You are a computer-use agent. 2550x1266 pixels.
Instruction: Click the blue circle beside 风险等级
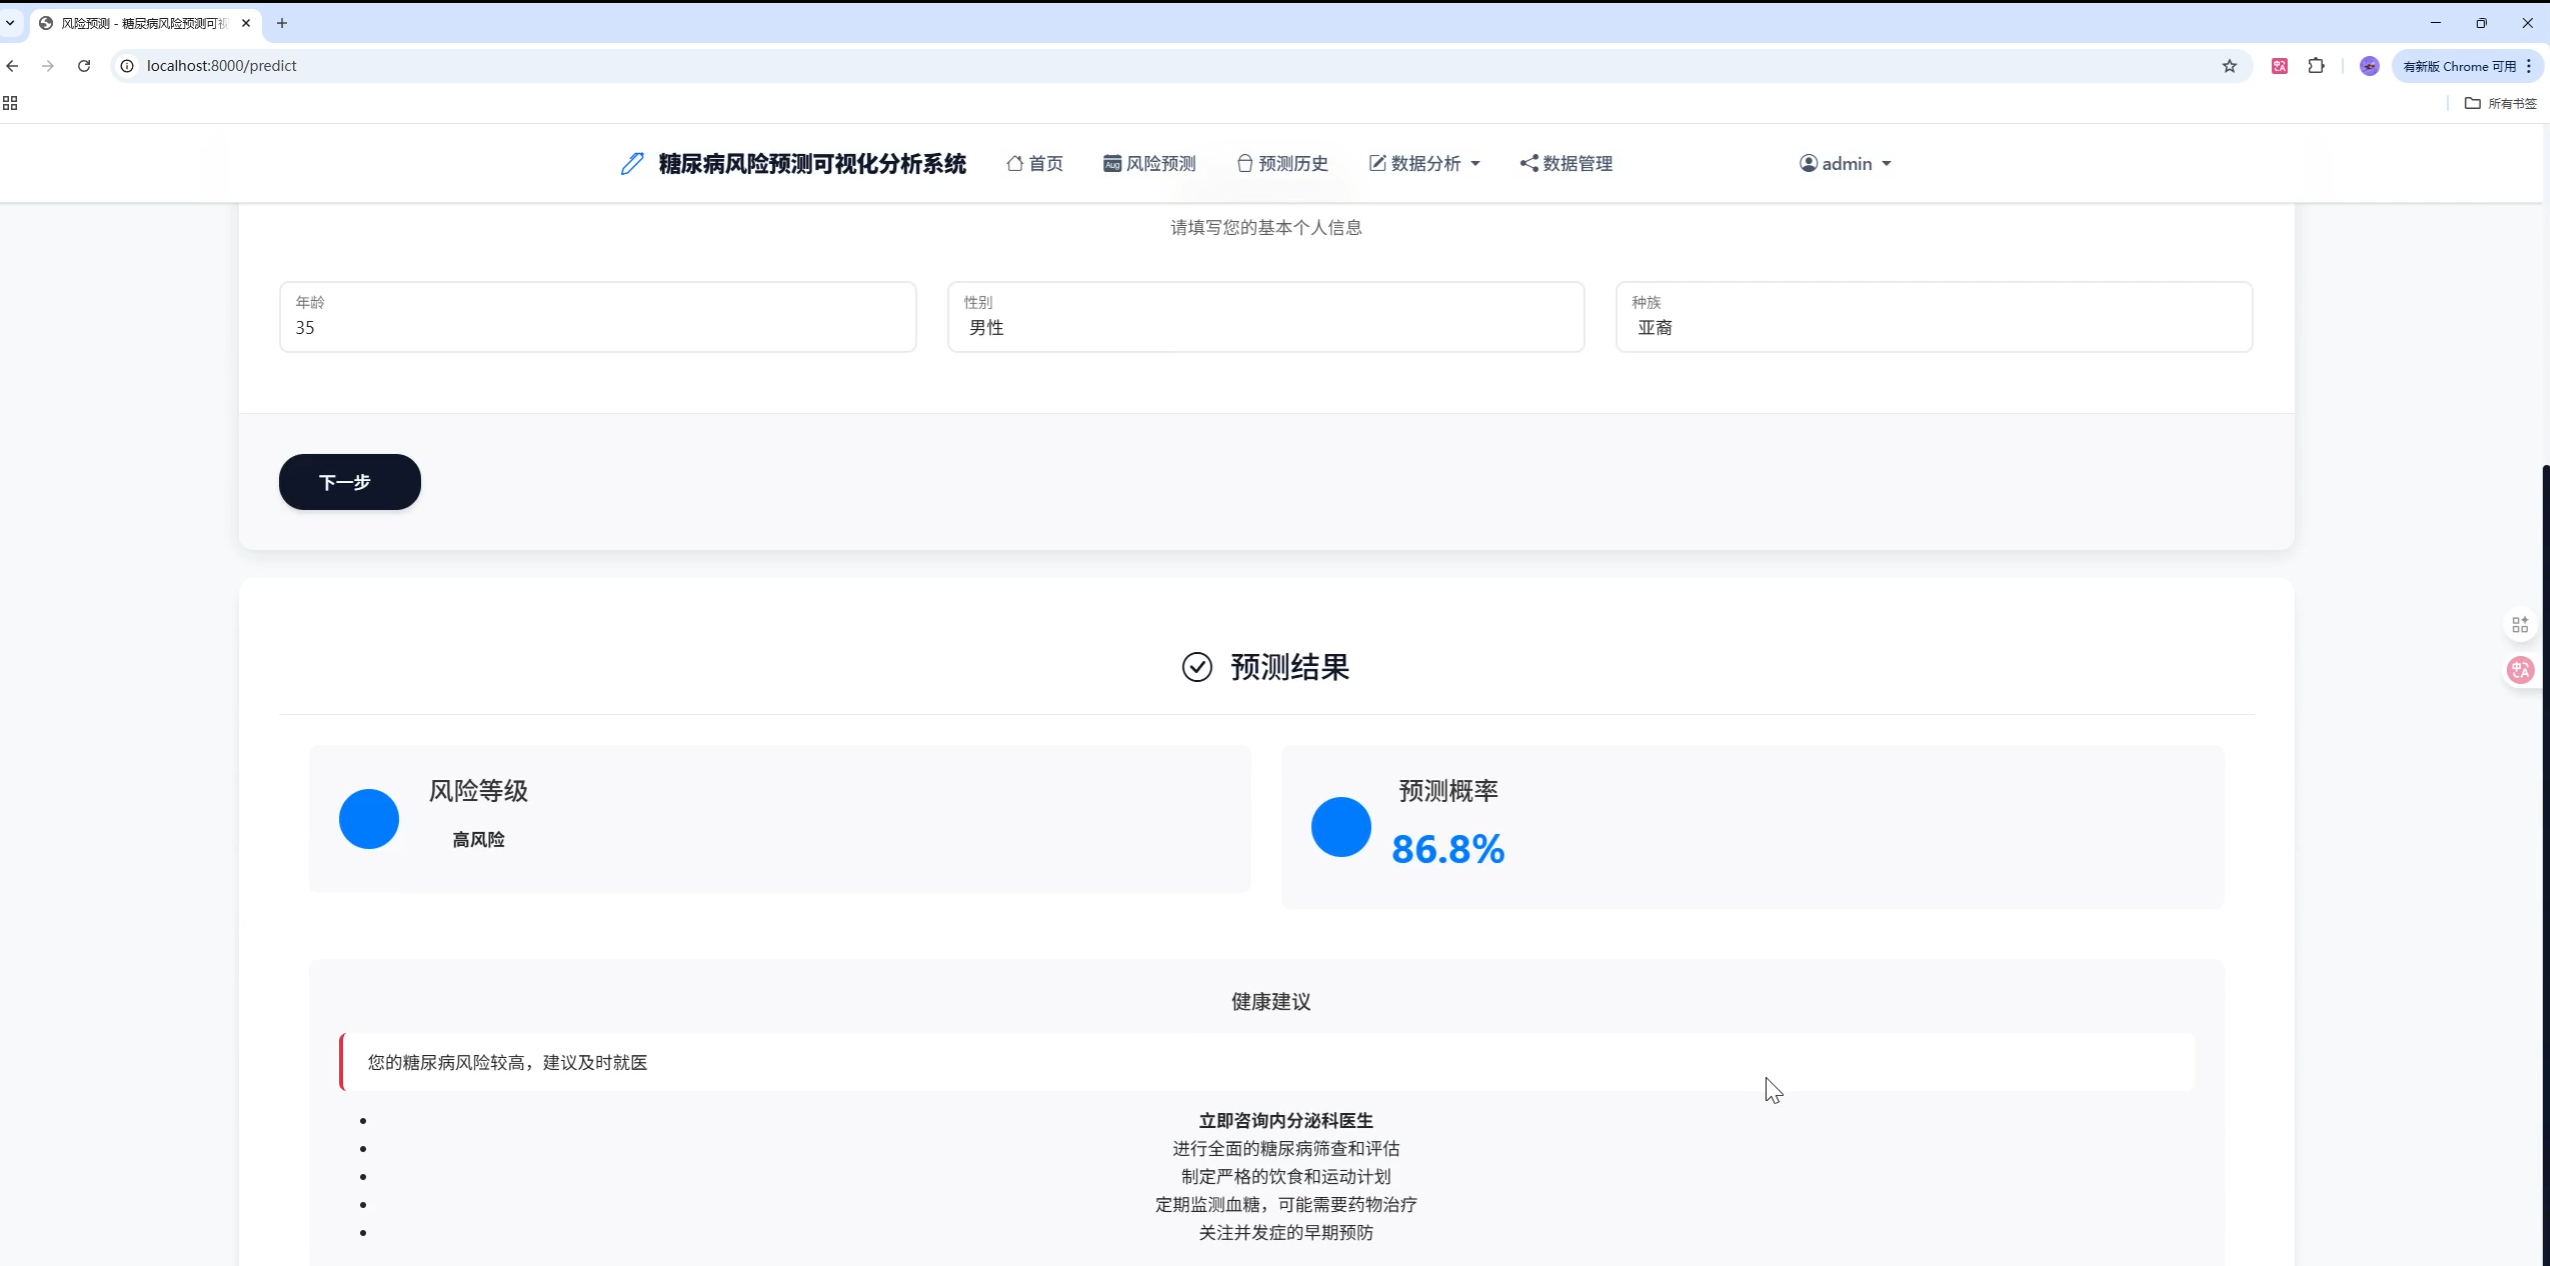click(369, 818)
